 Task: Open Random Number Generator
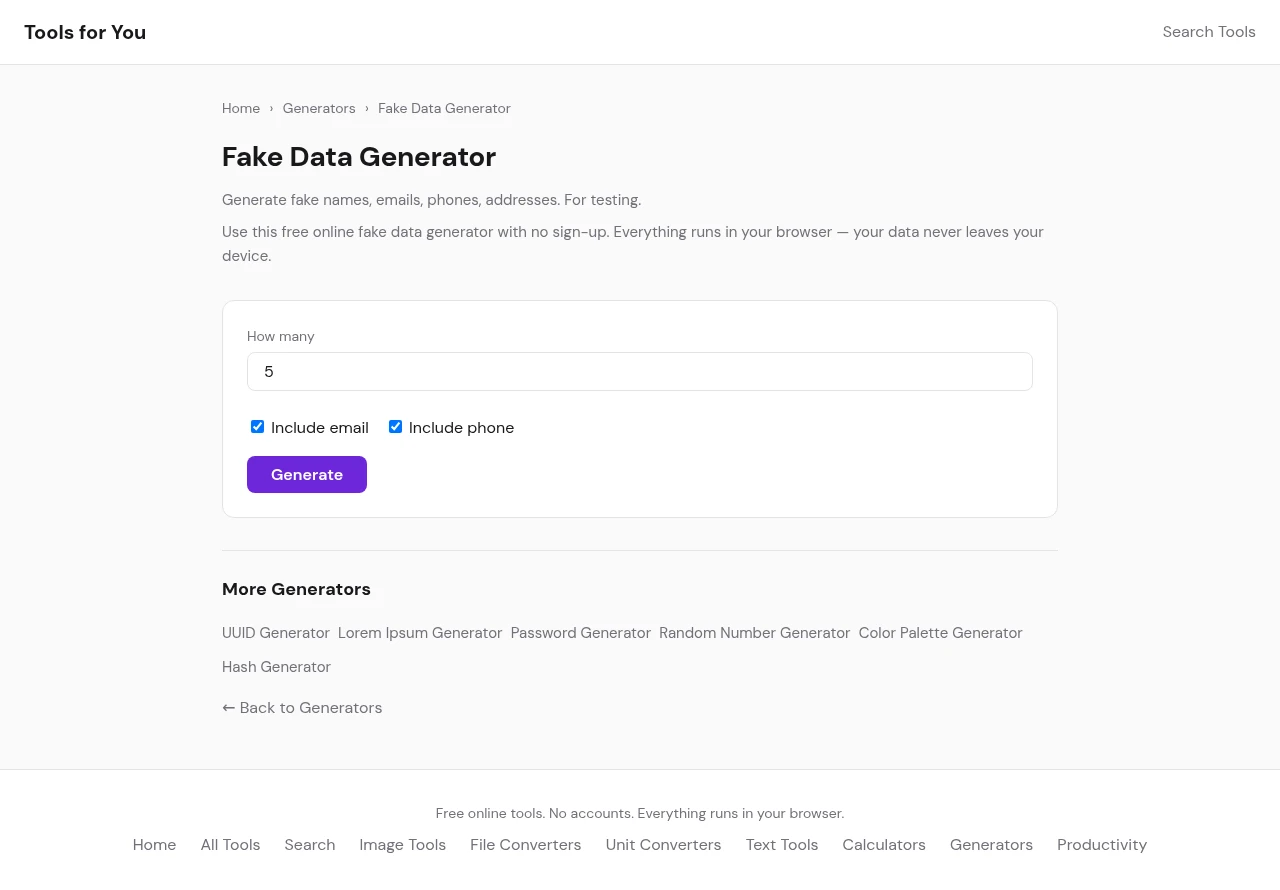[x=754, y=633]
